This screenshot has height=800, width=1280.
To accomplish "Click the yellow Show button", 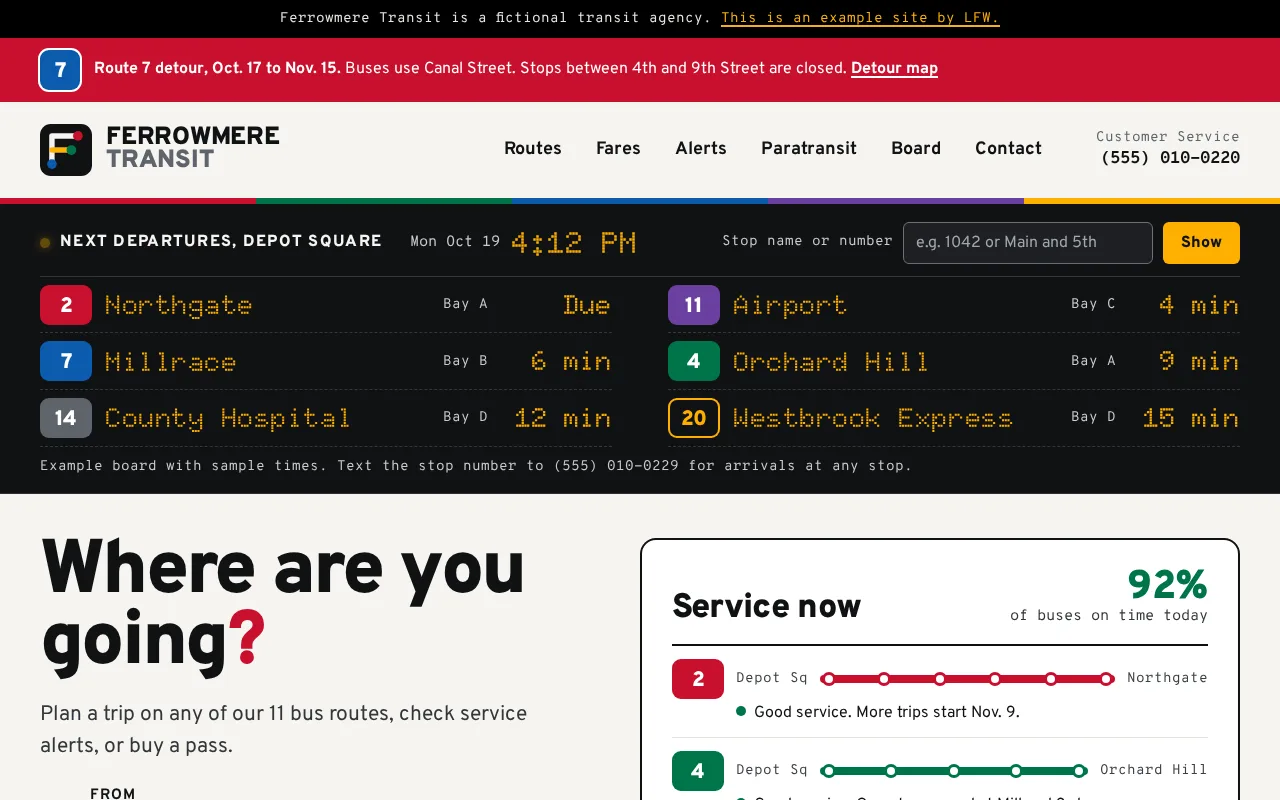I will [x=1201, y=243].
